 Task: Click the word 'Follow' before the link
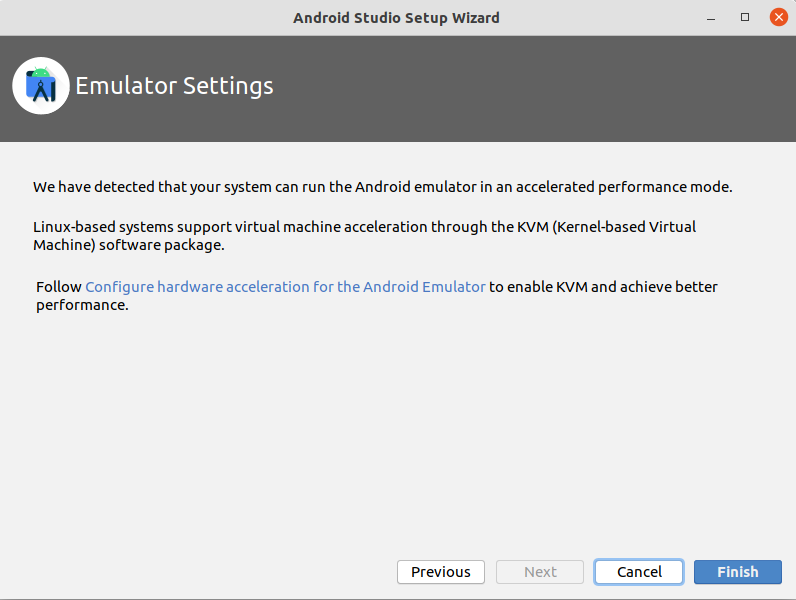[58, 287]
